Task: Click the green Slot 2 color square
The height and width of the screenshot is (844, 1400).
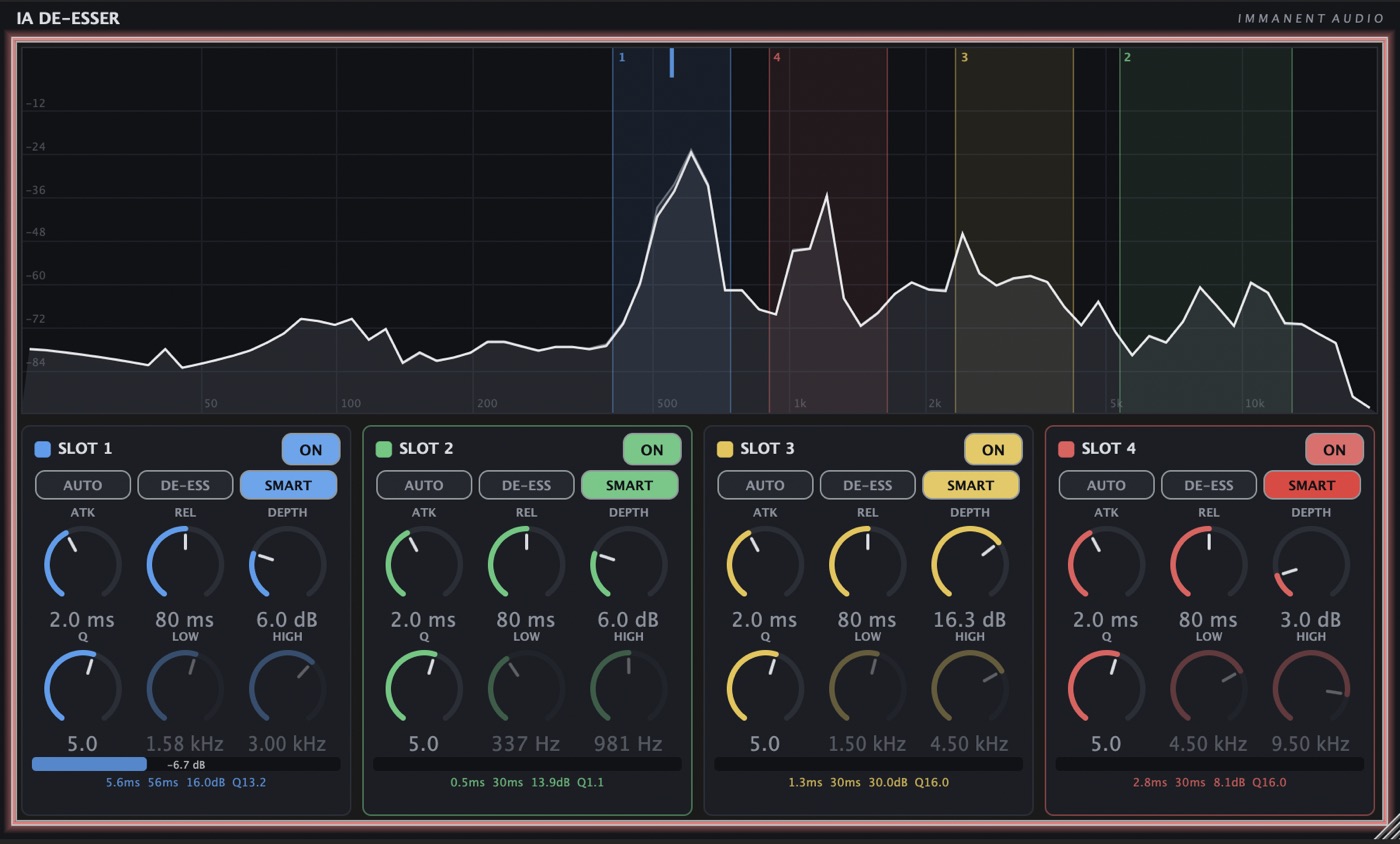Action: point(383,449)
